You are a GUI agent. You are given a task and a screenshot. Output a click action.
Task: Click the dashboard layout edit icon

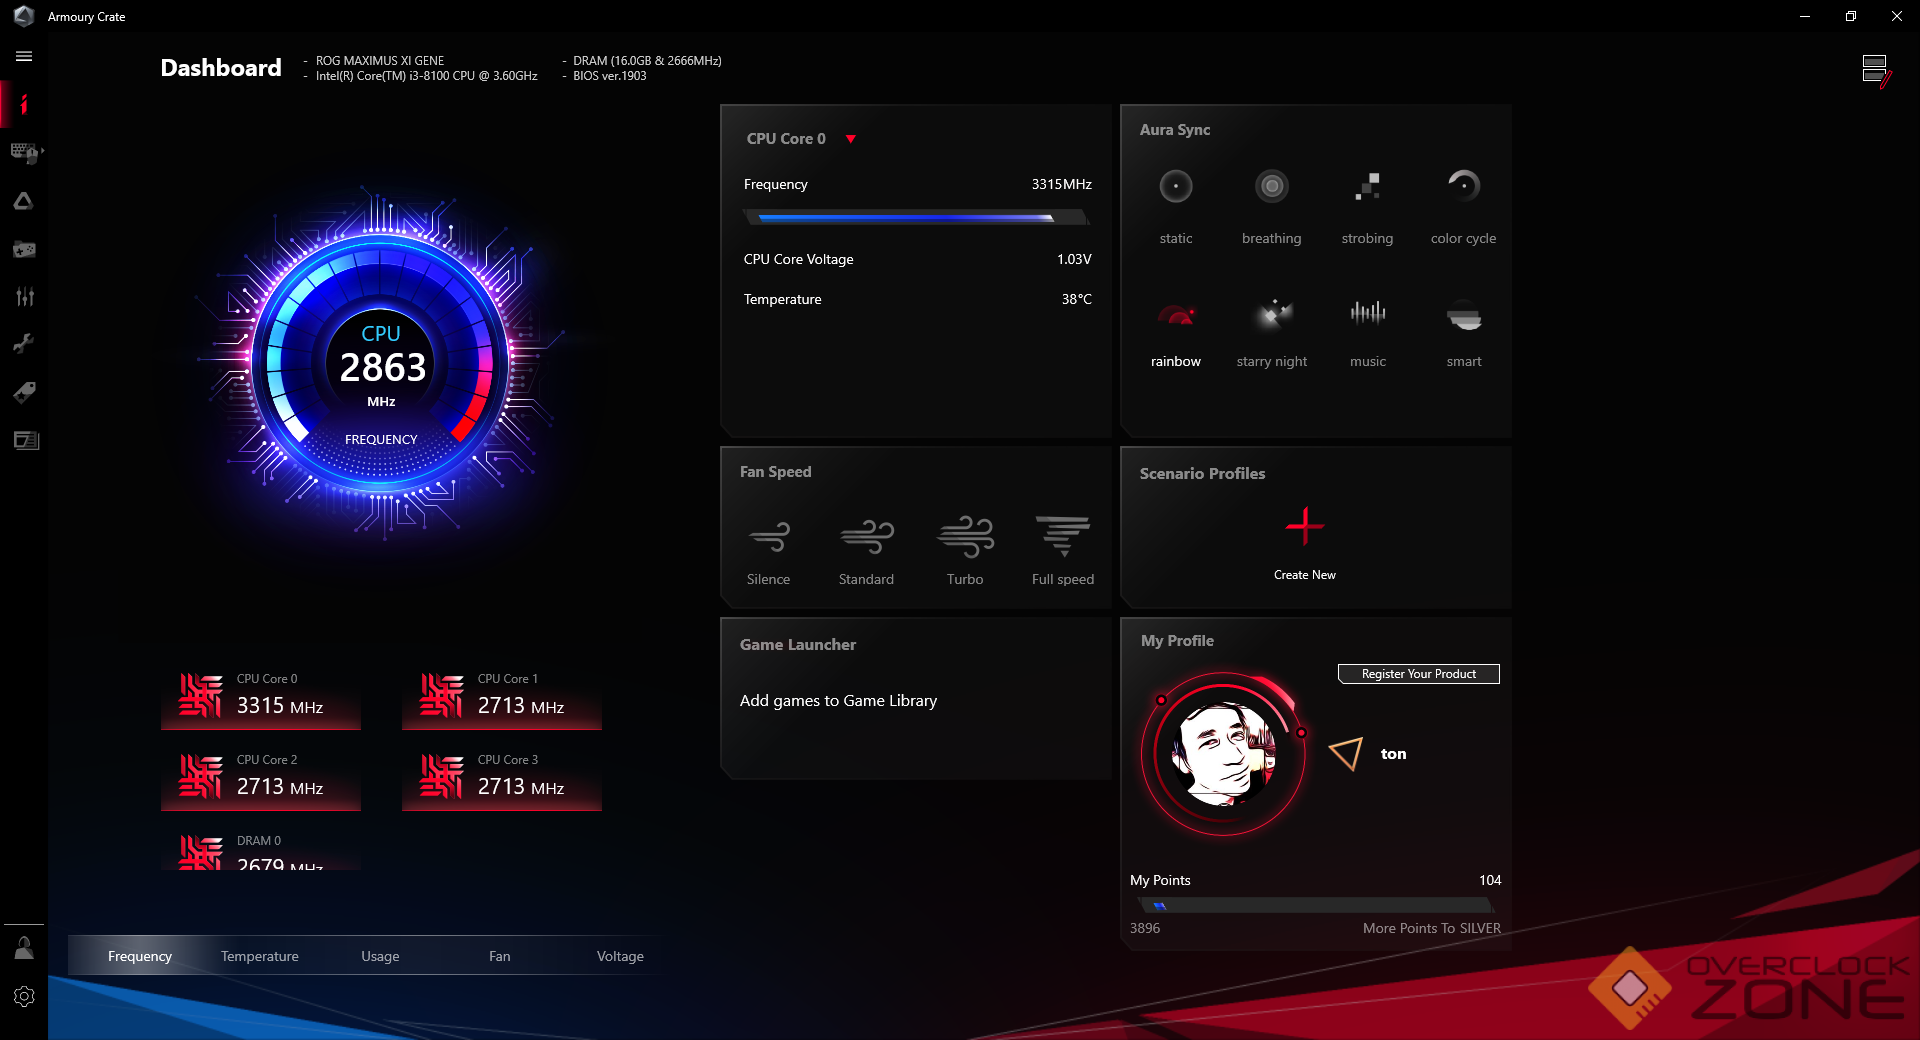tap(1875, 71)
